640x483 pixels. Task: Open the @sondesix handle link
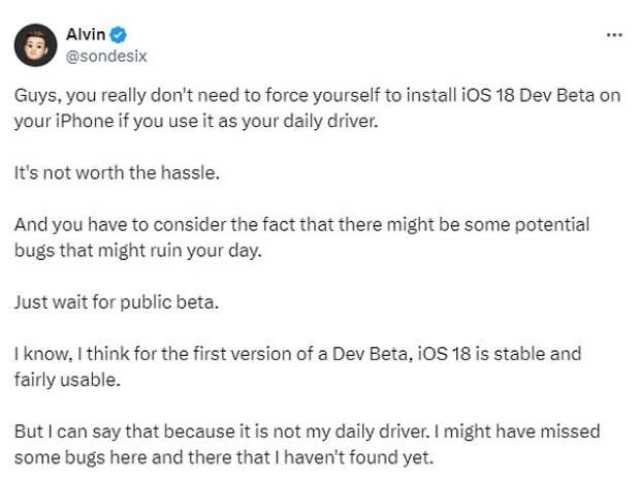[x=106, y=56]
